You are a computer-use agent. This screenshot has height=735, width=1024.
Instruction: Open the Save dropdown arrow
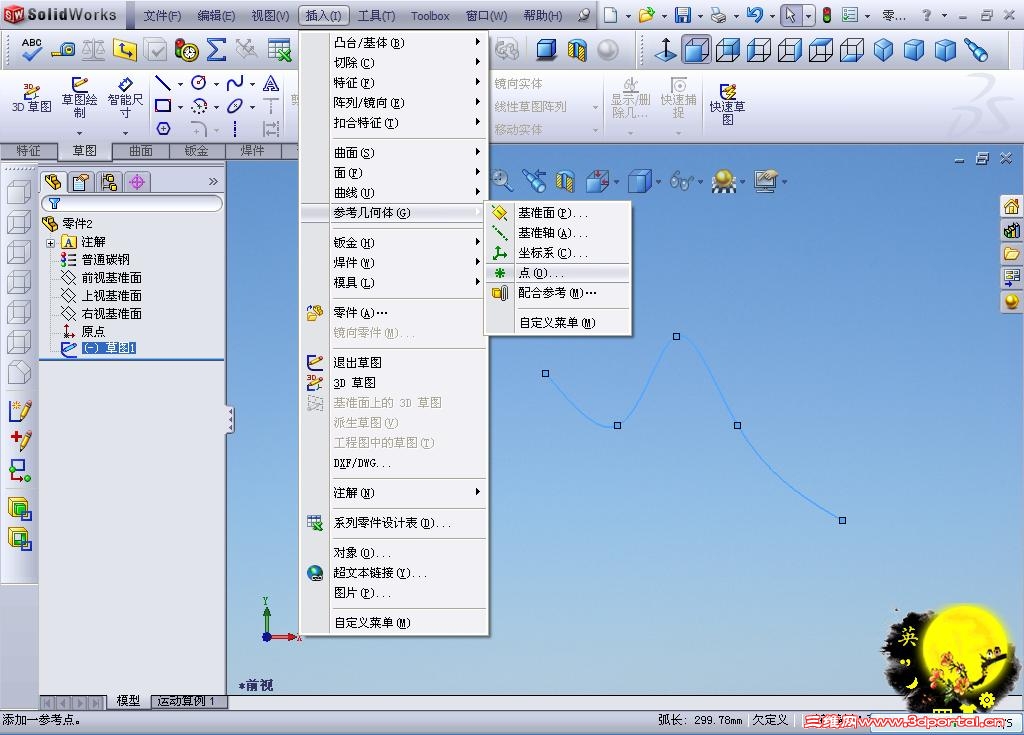coord(699,15)
